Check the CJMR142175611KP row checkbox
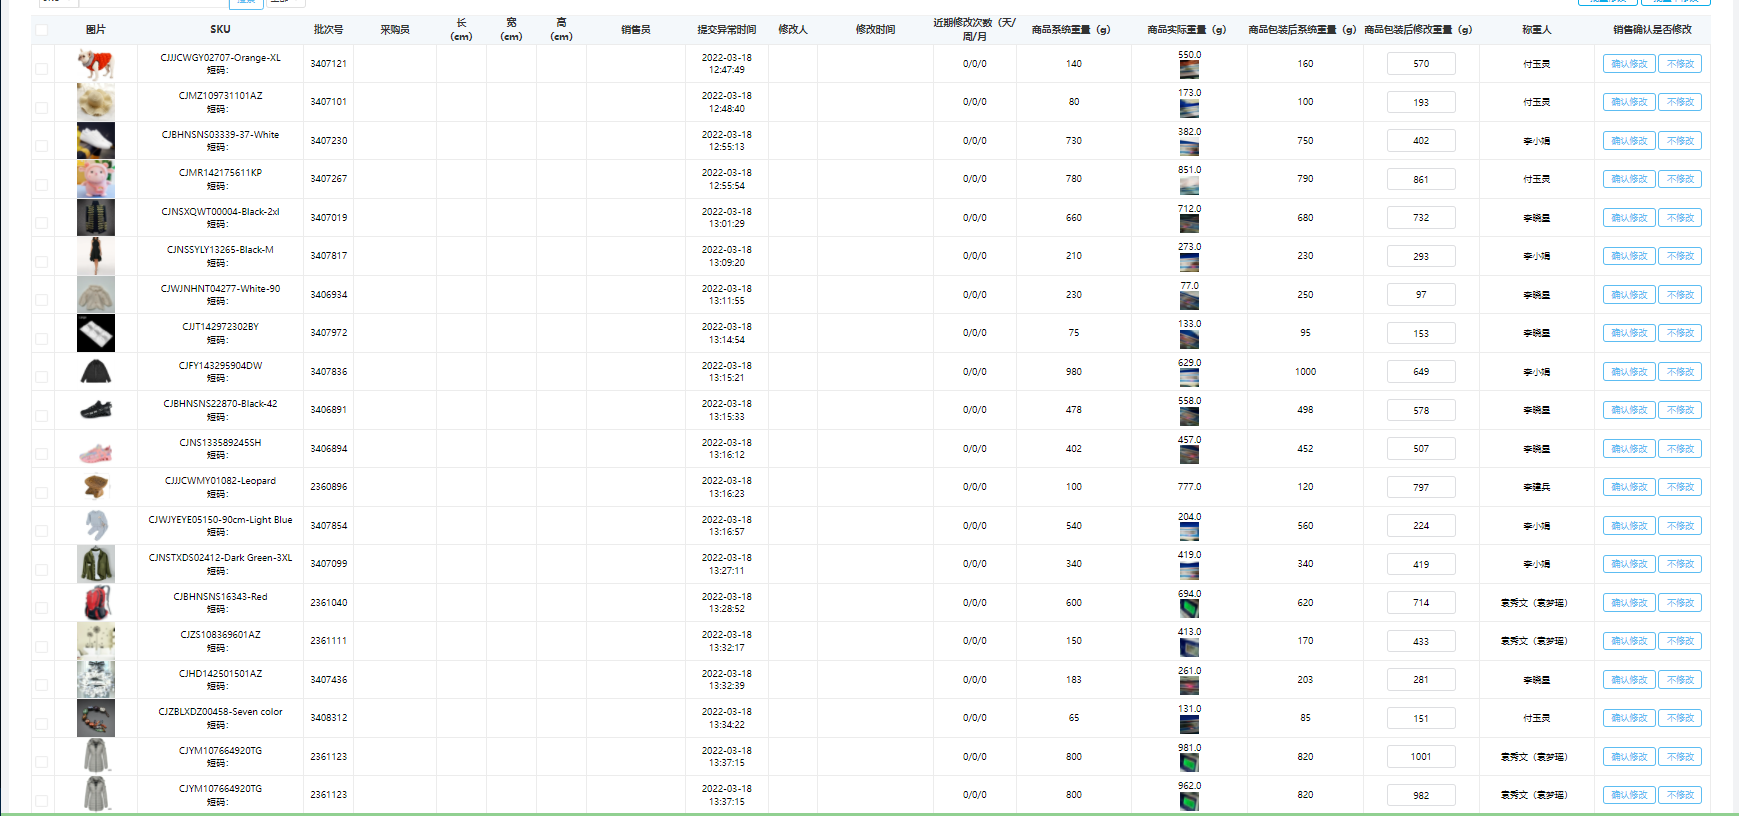Viewport: 1739px width, 816px height. pyautogui.click(x=41, y=184)
